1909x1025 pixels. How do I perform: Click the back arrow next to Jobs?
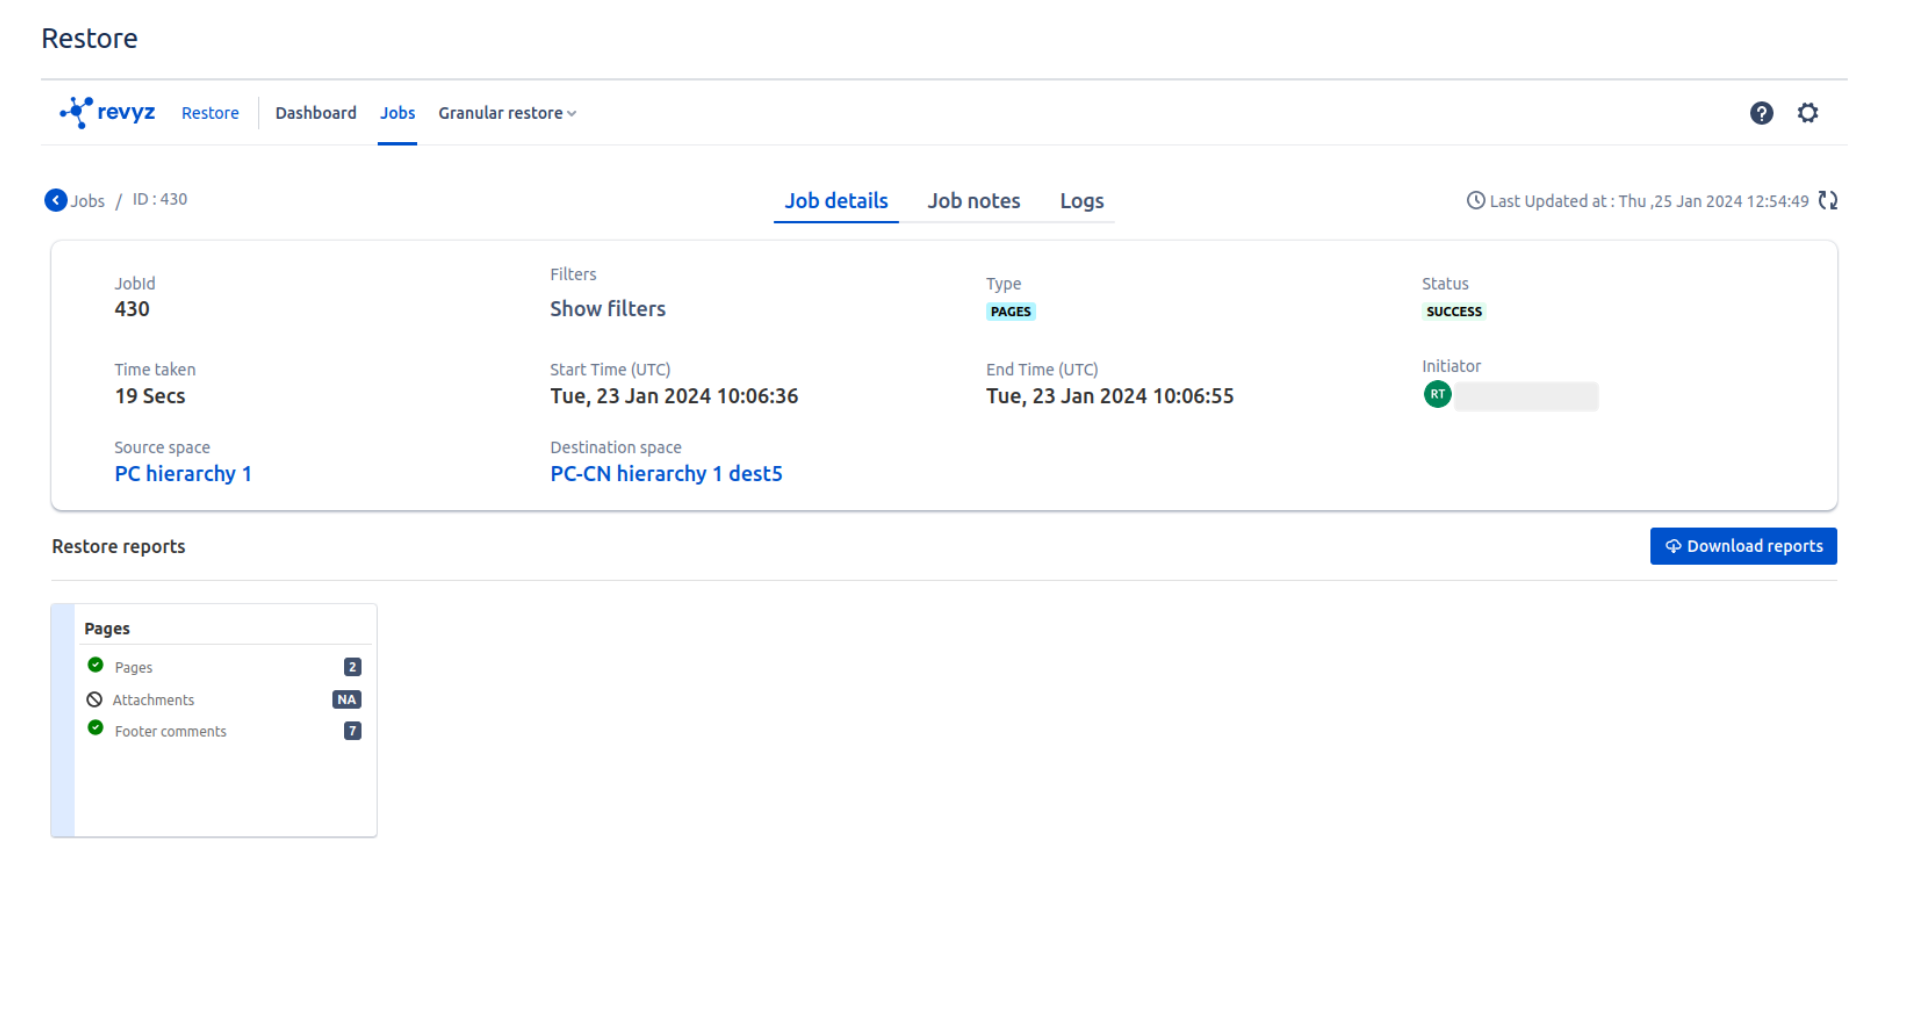coord(56,201)
